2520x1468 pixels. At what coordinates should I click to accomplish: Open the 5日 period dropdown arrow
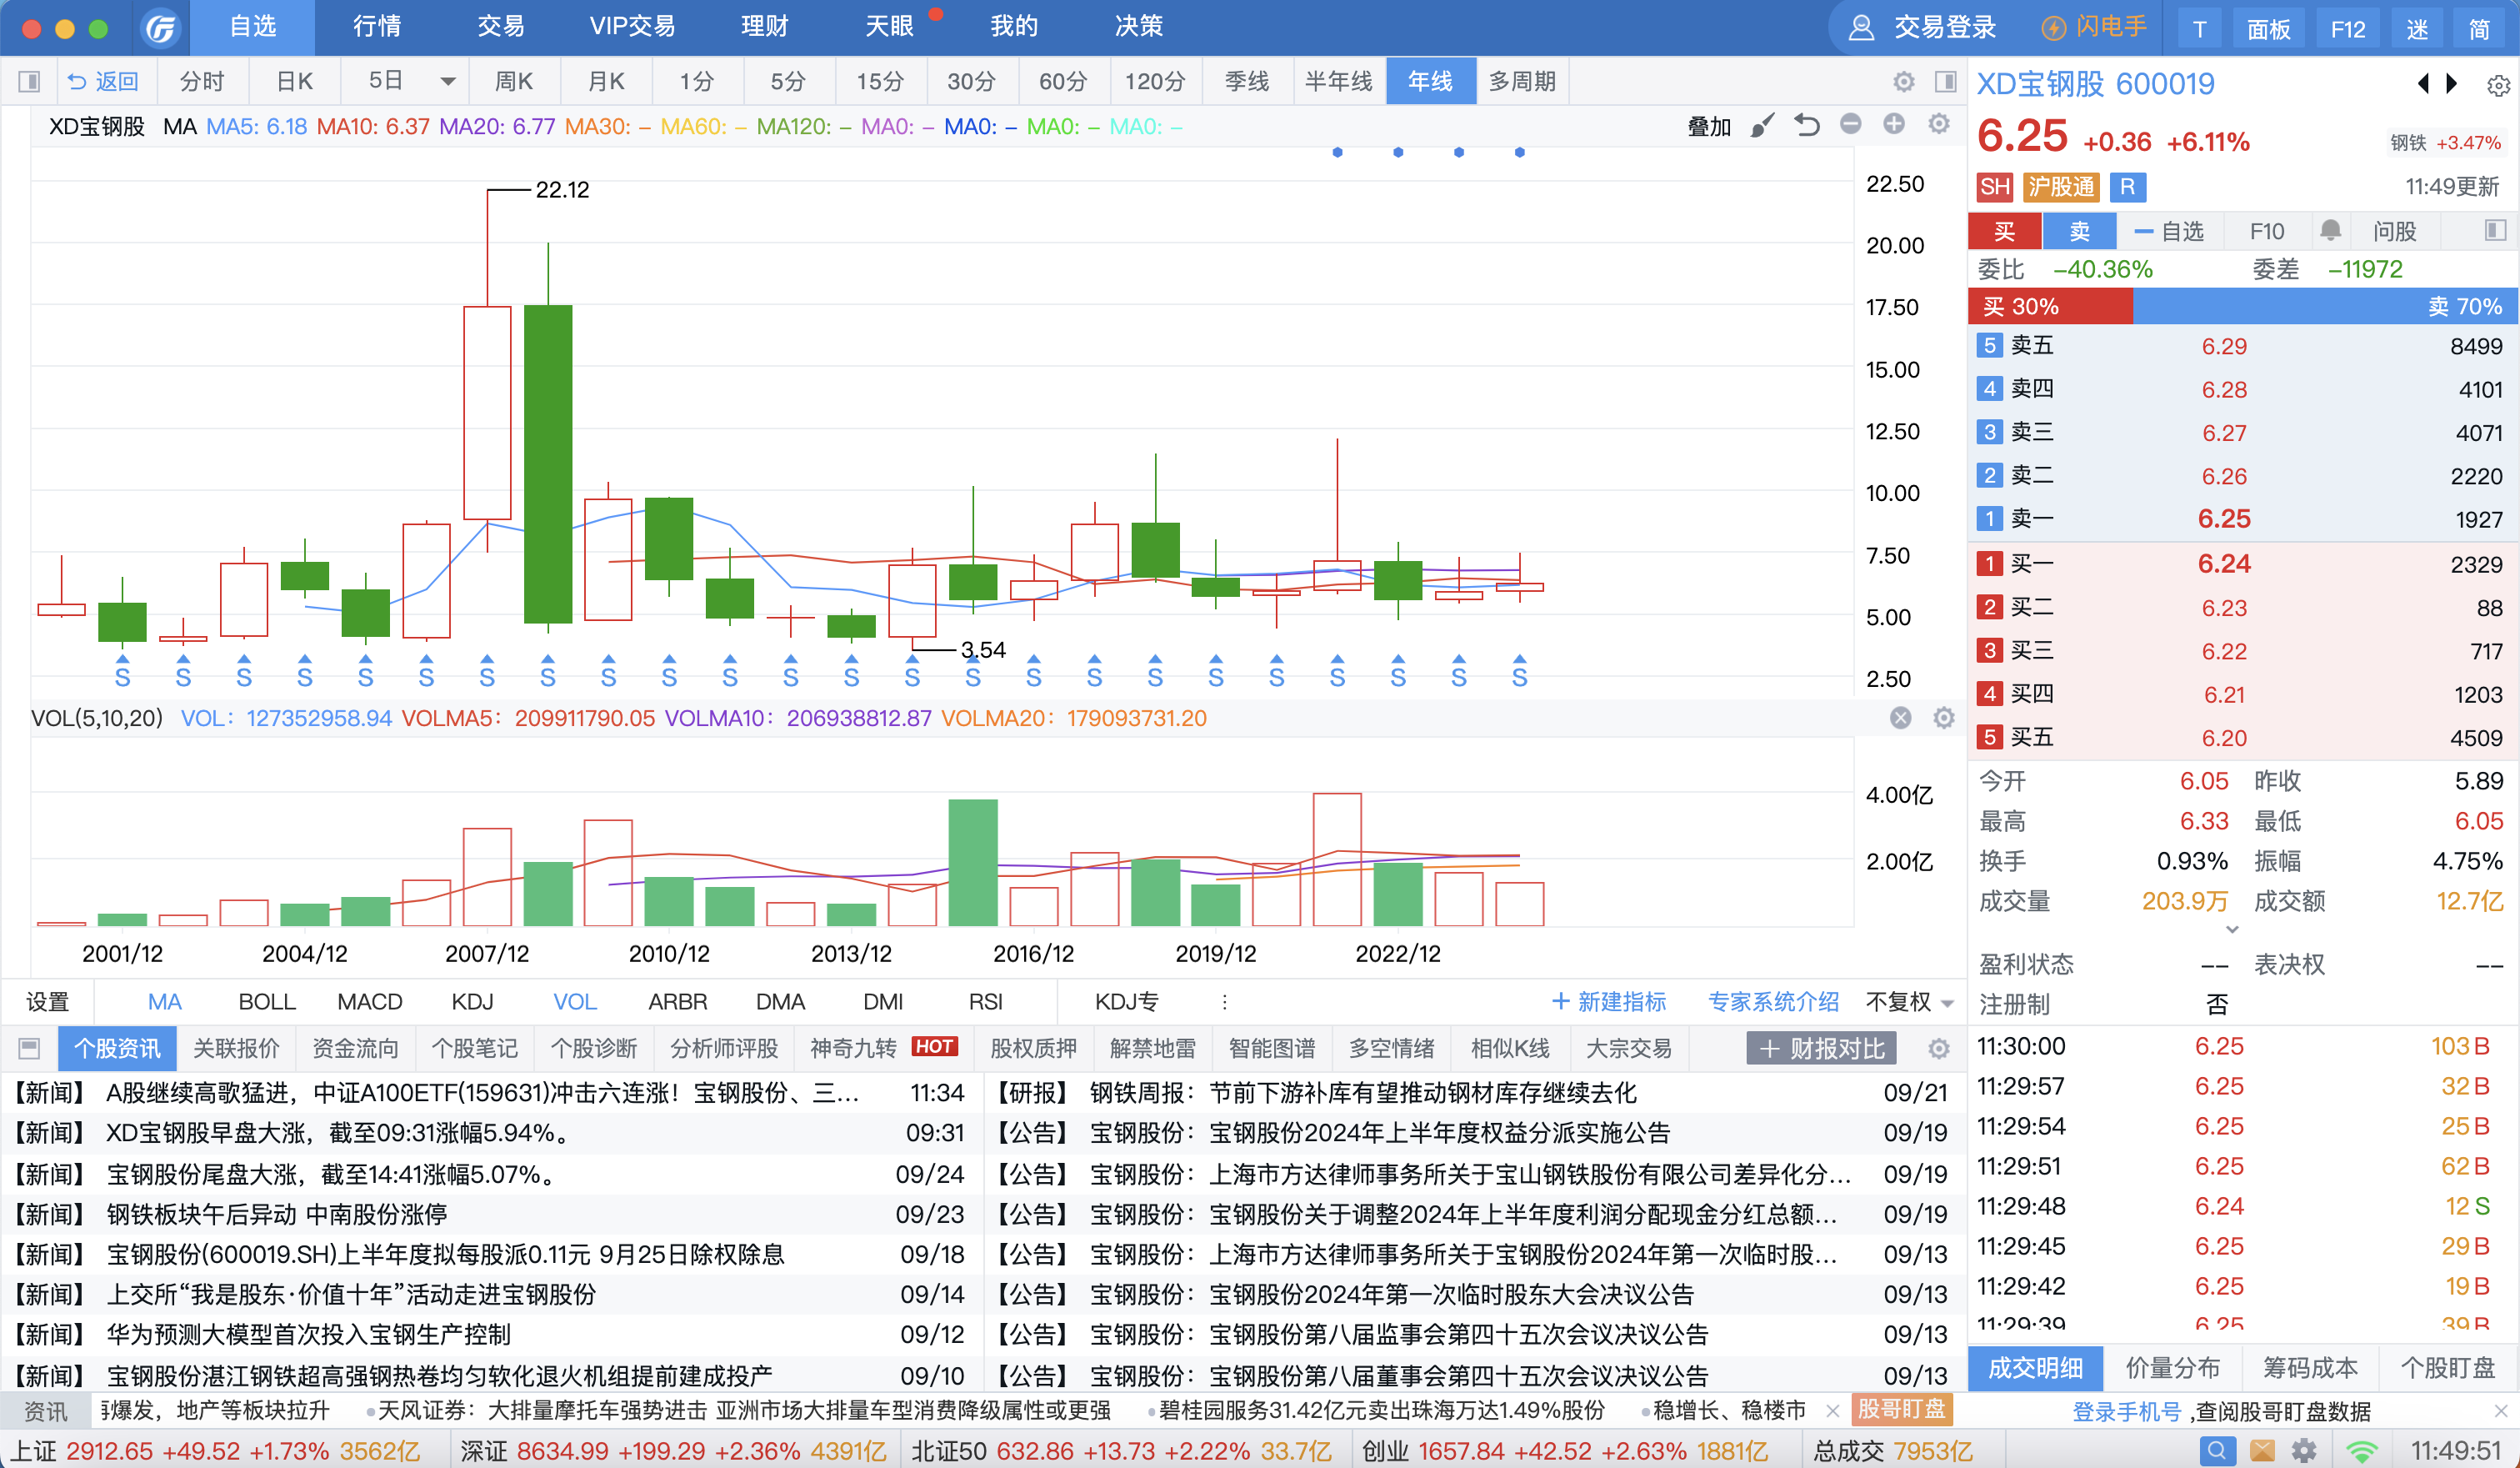point(447,81)
